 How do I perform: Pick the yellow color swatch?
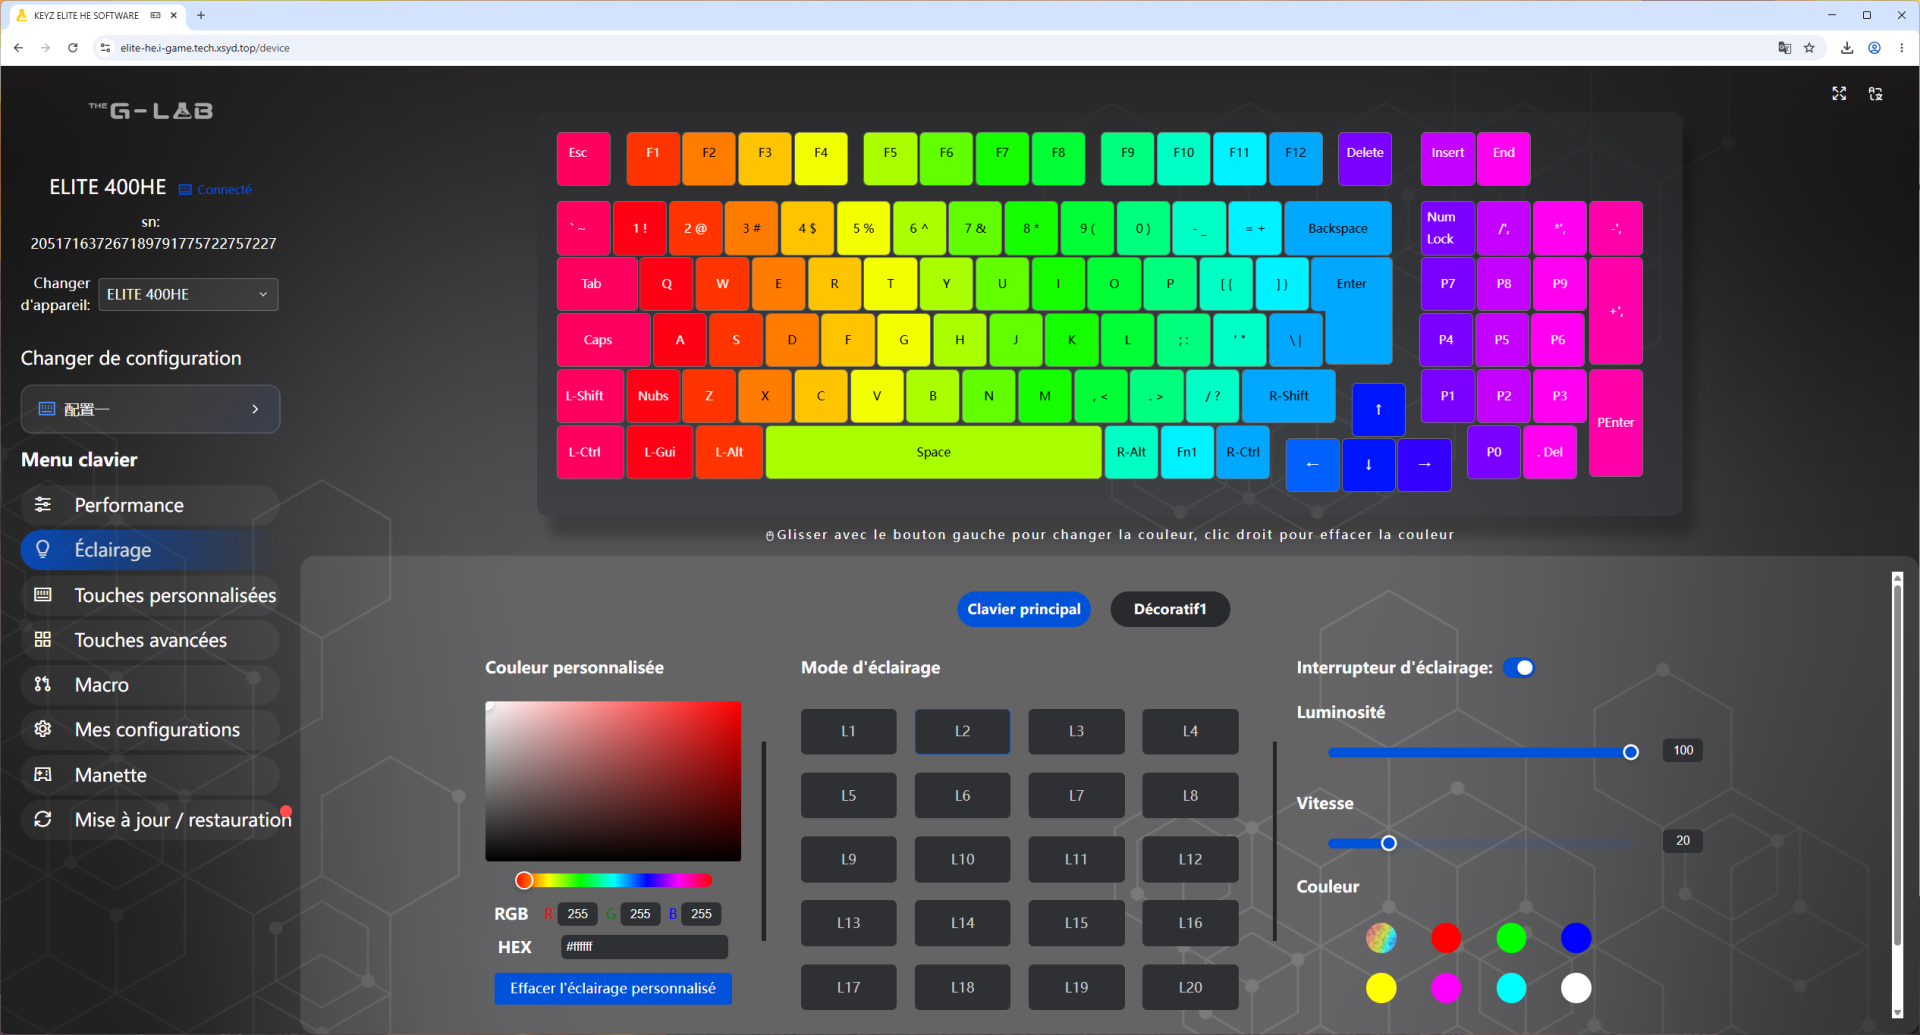pos(1381,988)
